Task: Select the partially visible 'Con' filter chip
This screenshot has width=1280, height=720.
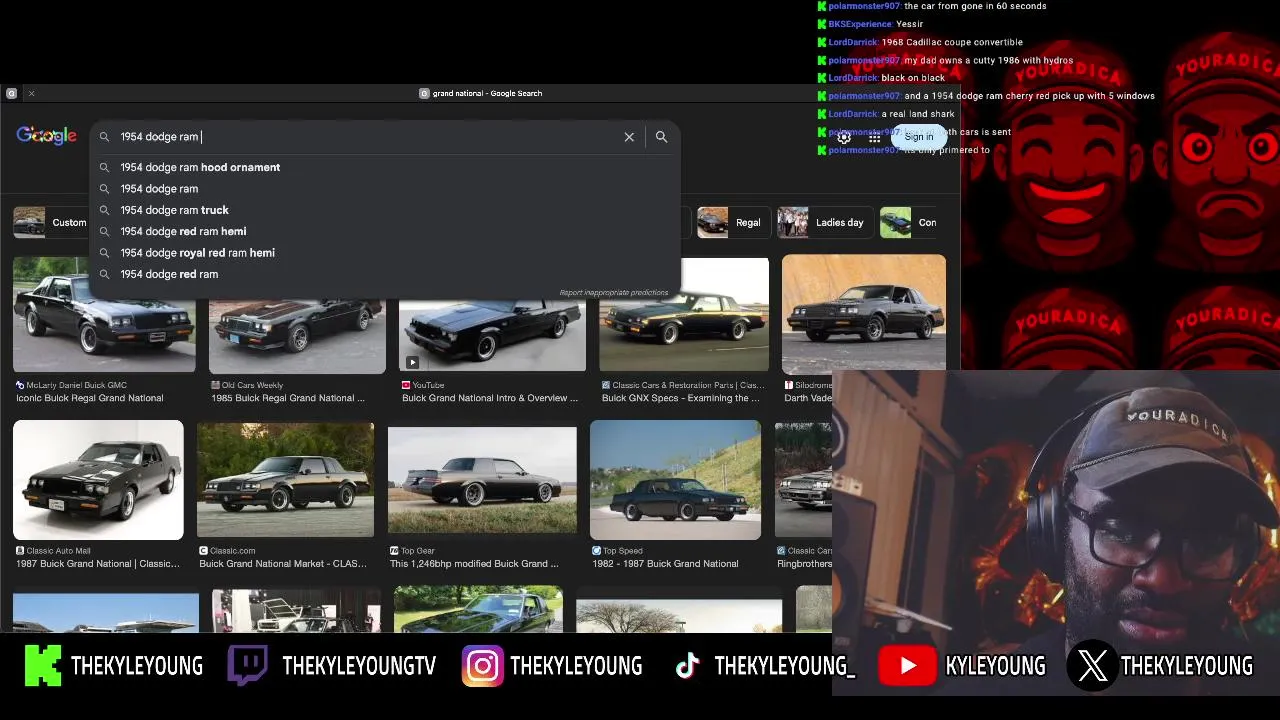Action: tap(909, 222)
